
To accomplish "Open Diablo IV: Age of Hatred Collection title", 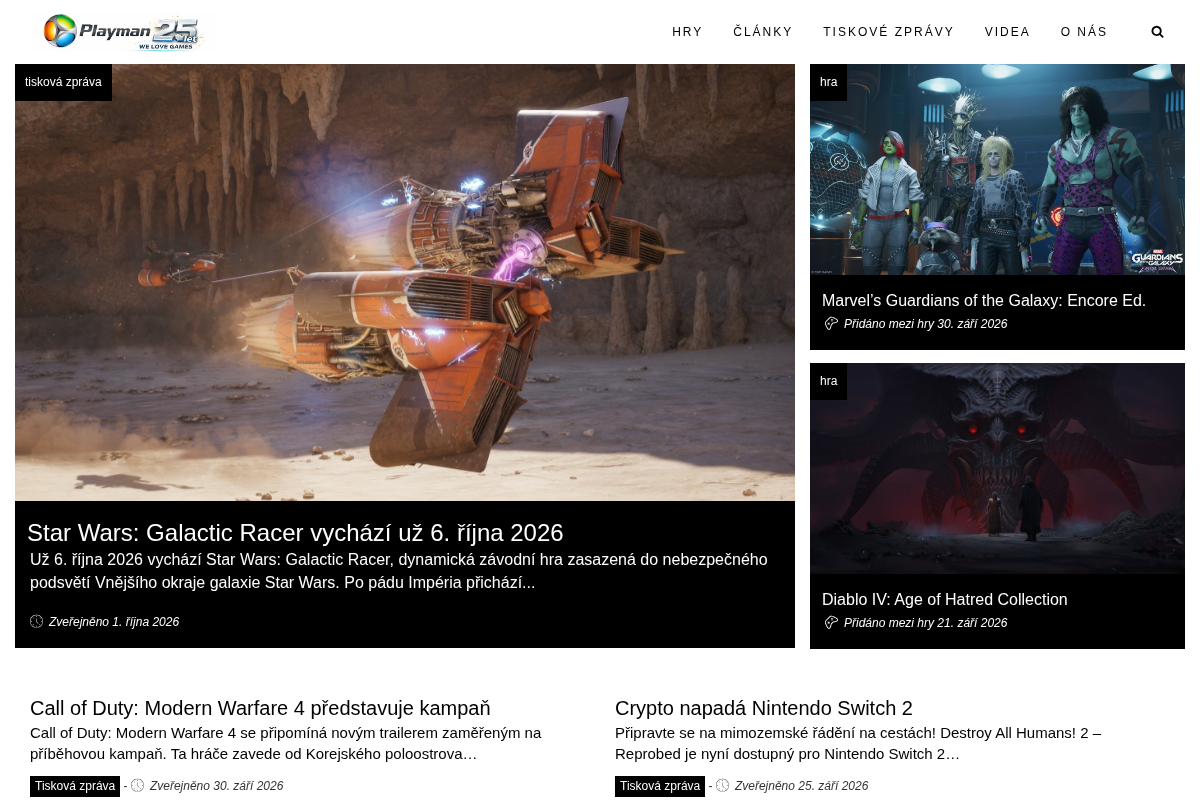I will (x=945, y=600).
